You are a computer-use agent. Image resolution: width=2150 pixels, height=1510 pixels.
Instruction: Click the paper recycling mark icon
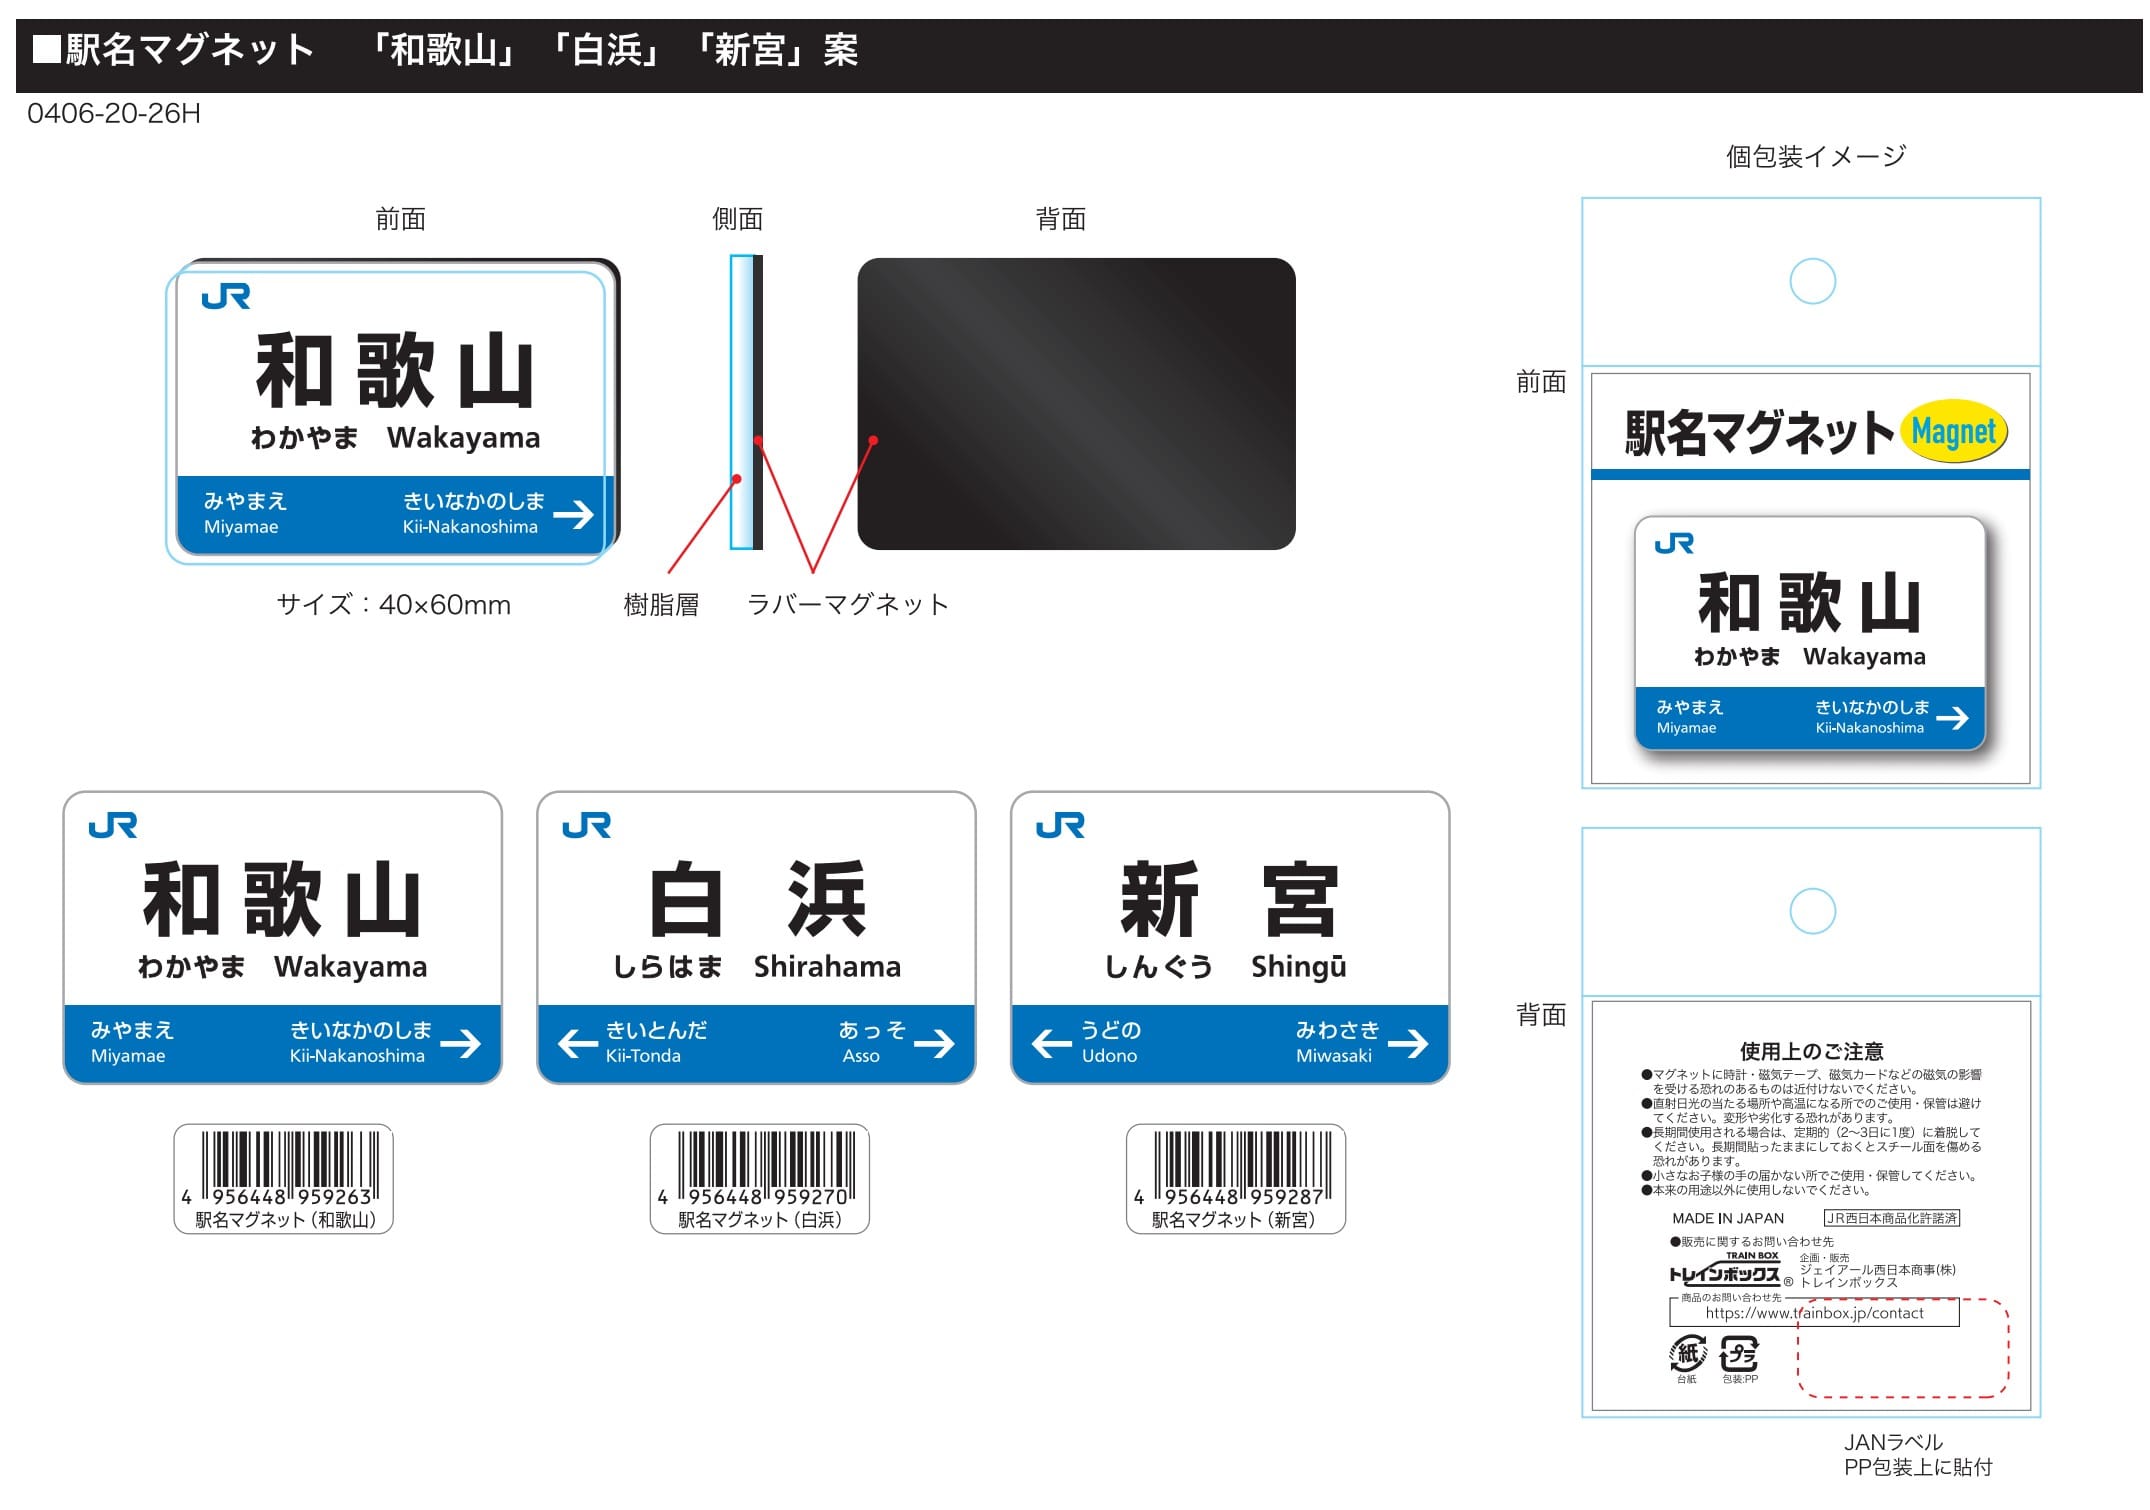(1688, 1354)
